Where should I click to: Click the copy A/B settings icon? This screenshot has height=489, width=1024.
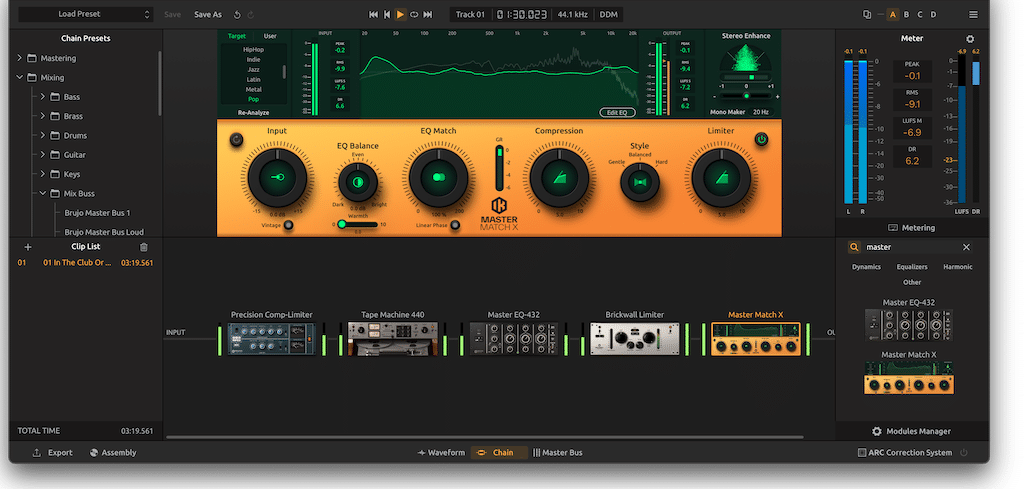coord(867,14)
